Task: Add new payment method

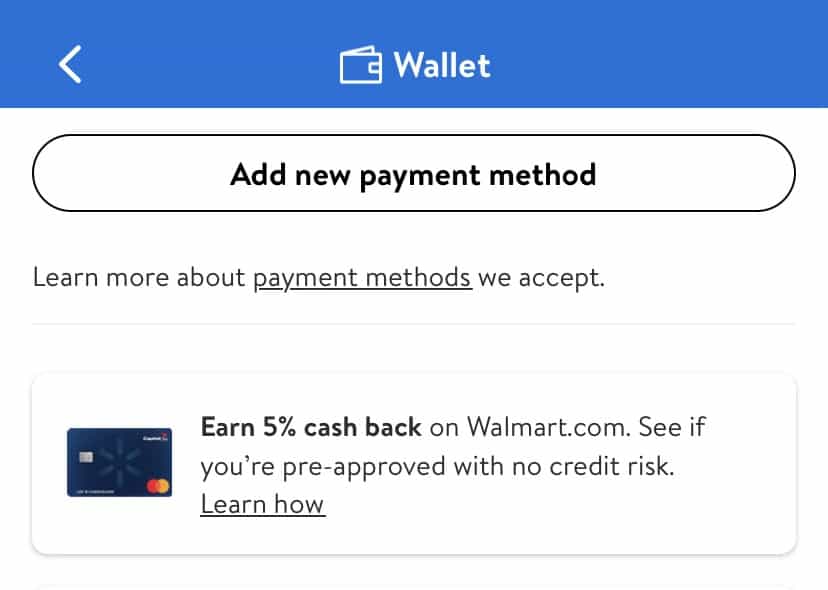Action: pyautogui.click(x=414, y=173)
